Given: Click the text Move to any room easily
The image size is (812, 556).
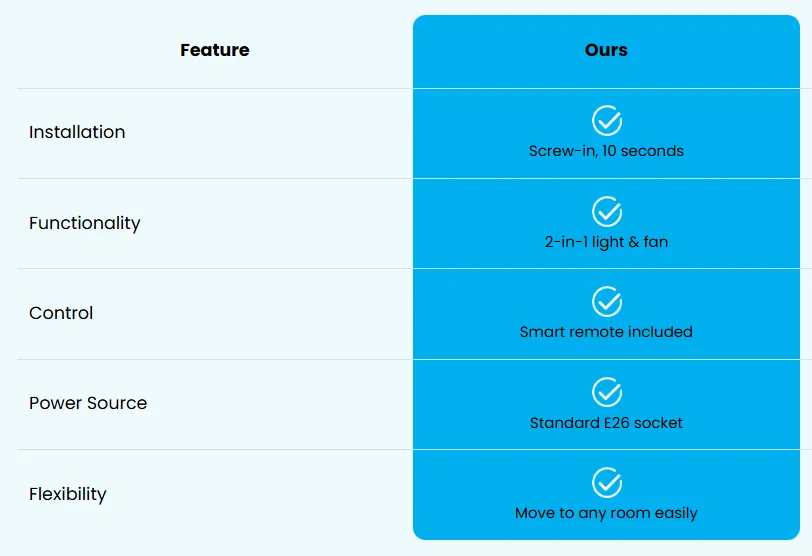Looking at the screenshot, I should point(606,513).
